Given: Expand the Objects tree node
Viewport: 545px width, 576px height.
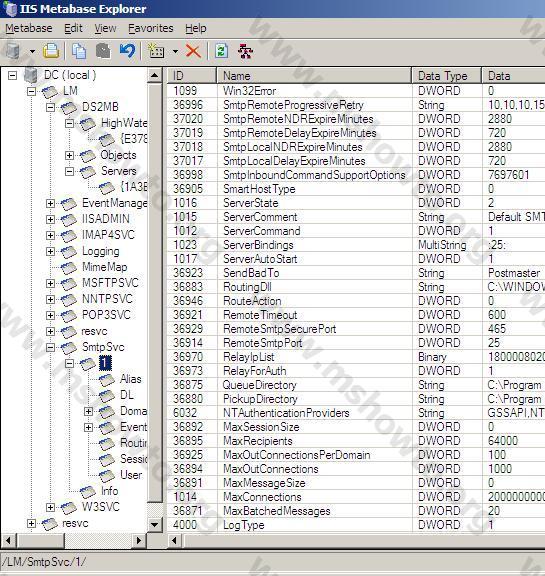Looking at the screenshot, I should pos(69,155).
